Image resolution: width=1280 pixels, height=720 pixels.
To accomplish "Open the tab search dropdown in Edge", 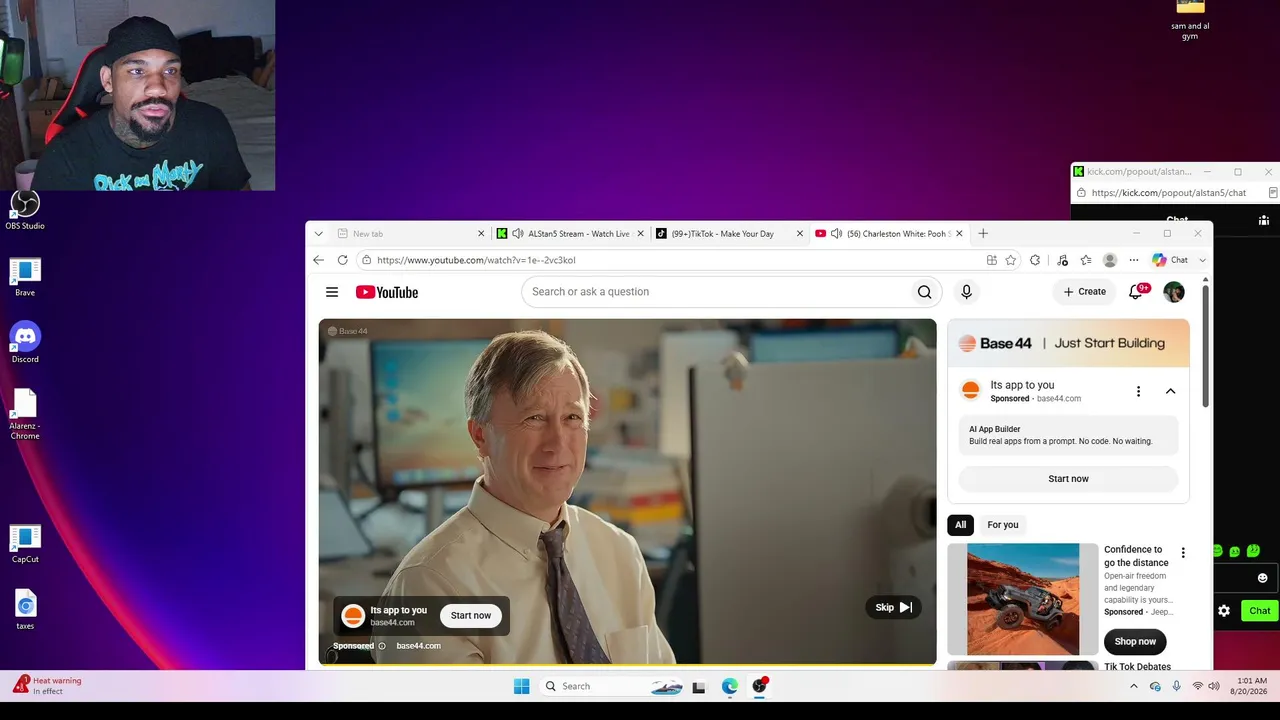I will click(318, 234).
